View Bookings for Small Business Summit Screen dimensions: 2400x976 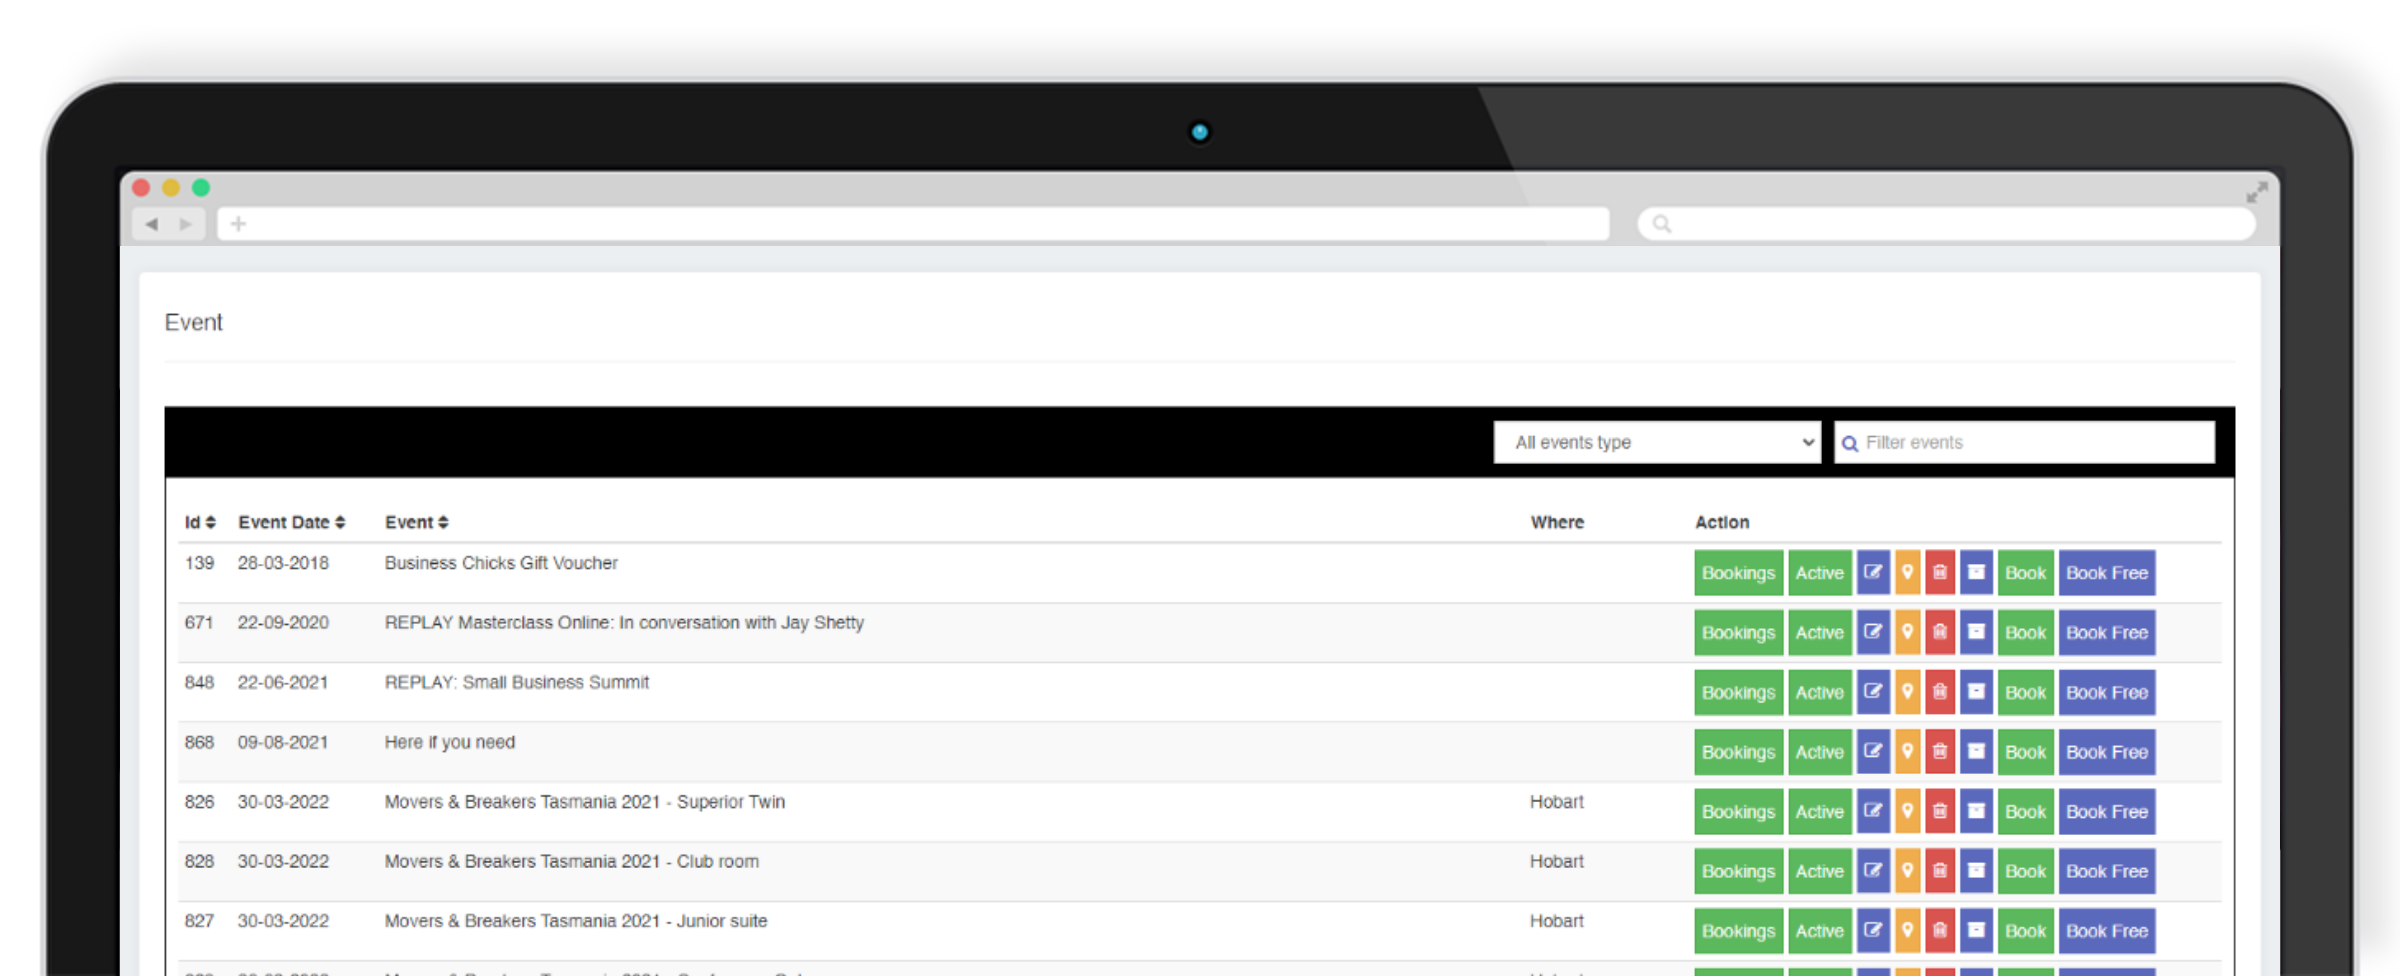coord(1738,692)
